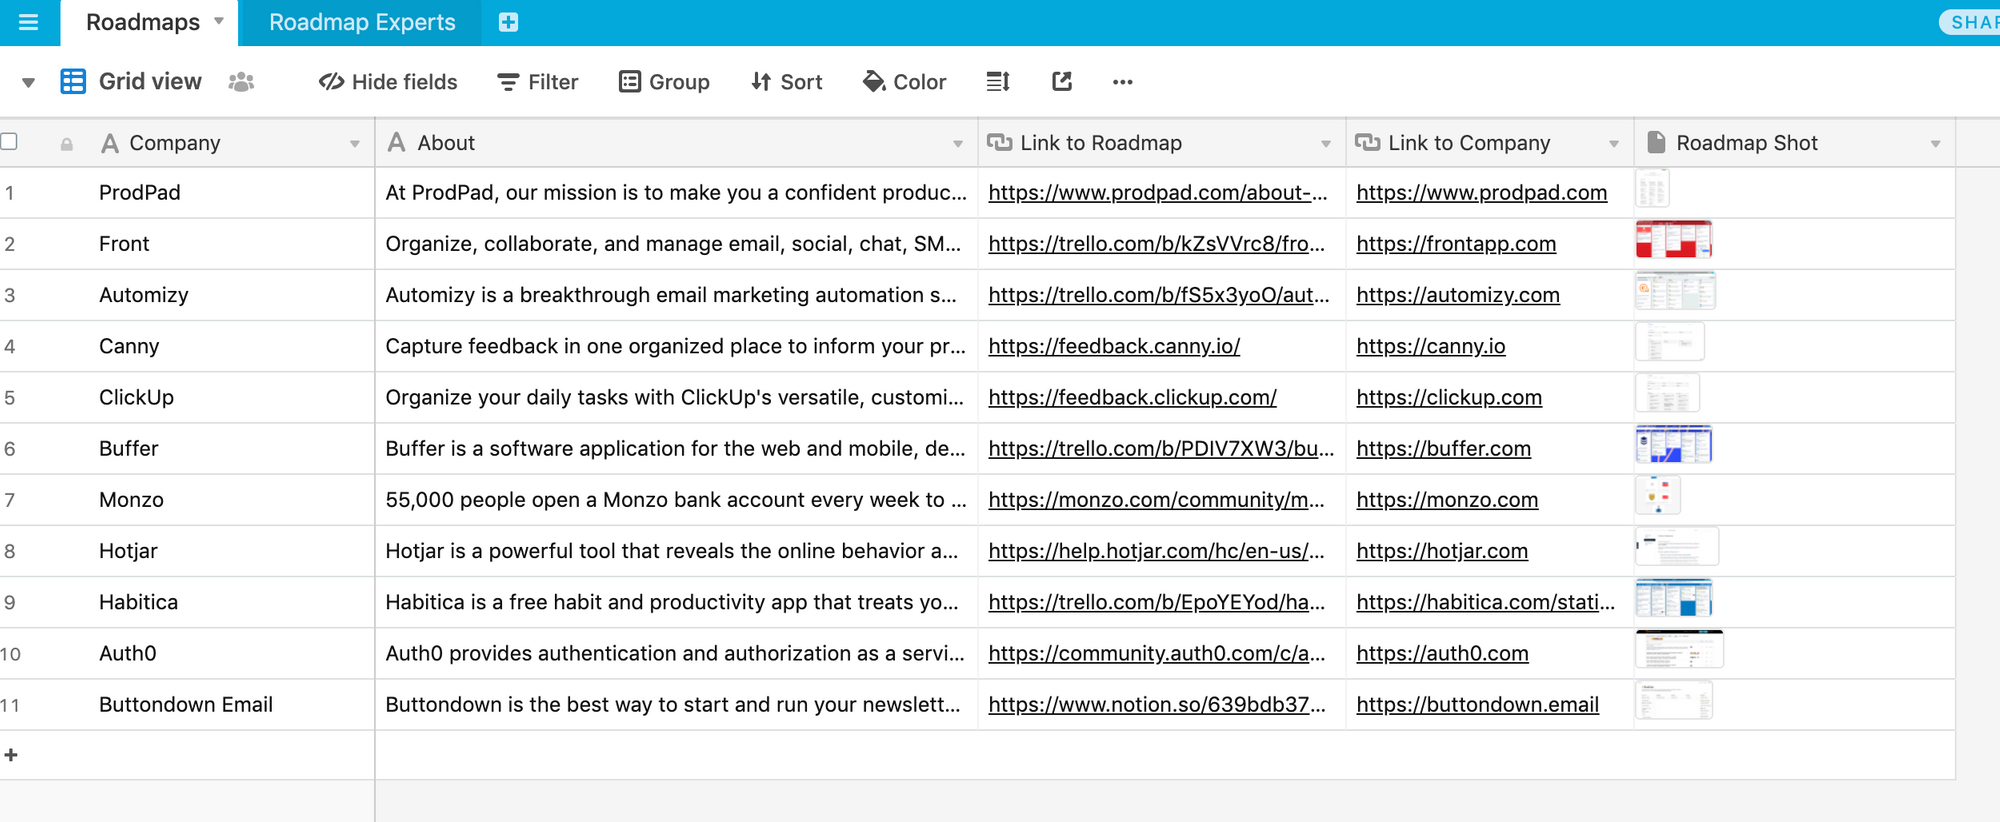Open the Sort options
Image resolution: width=2000 pixels, height=822 pixels.
coord(787,82)
